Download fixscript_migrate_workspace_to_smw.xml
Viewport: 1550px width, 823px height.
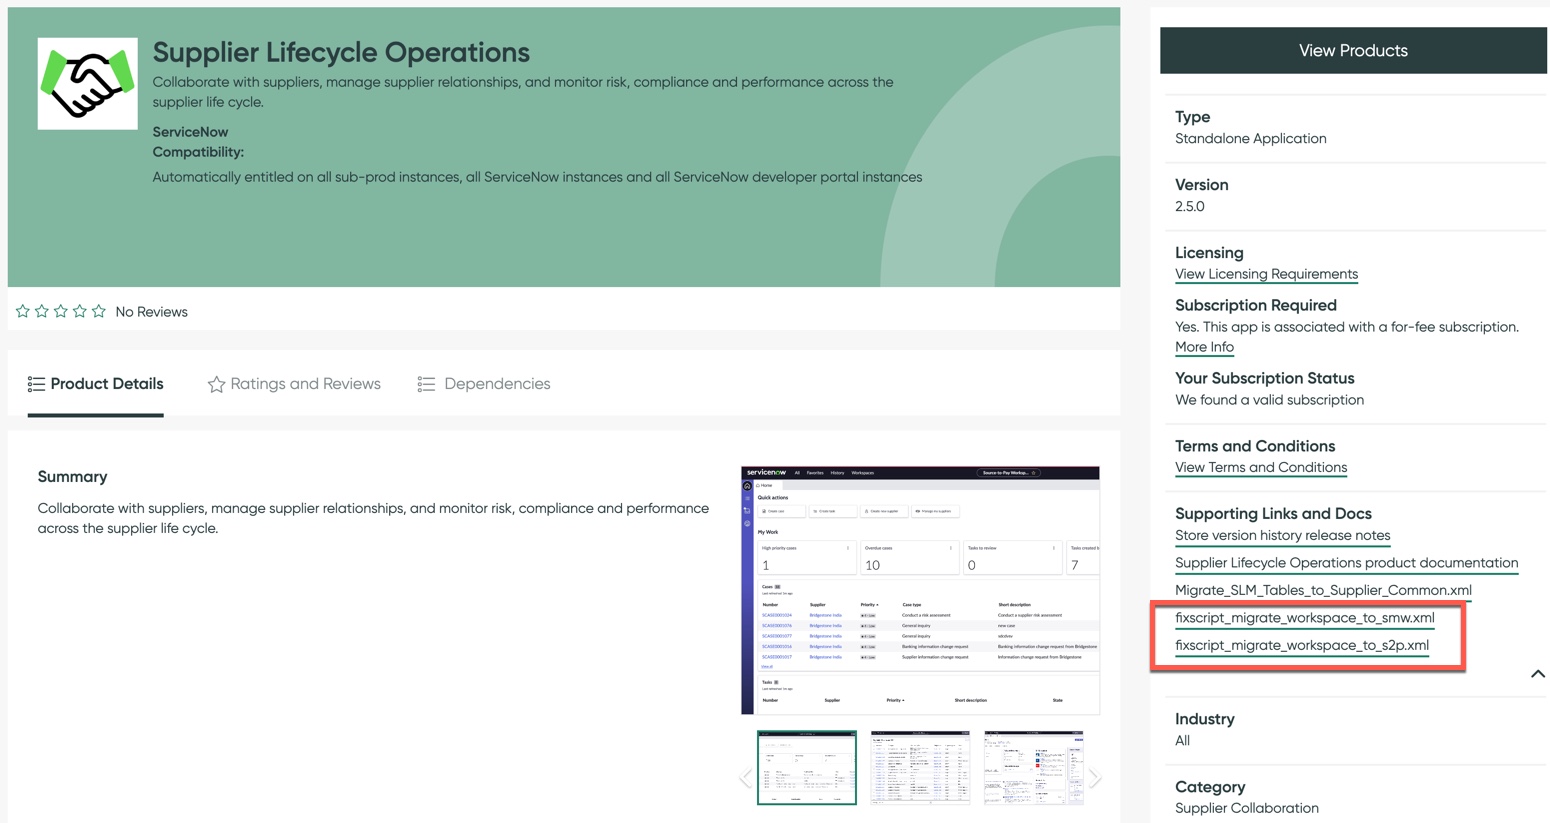tap(1305, 618)
